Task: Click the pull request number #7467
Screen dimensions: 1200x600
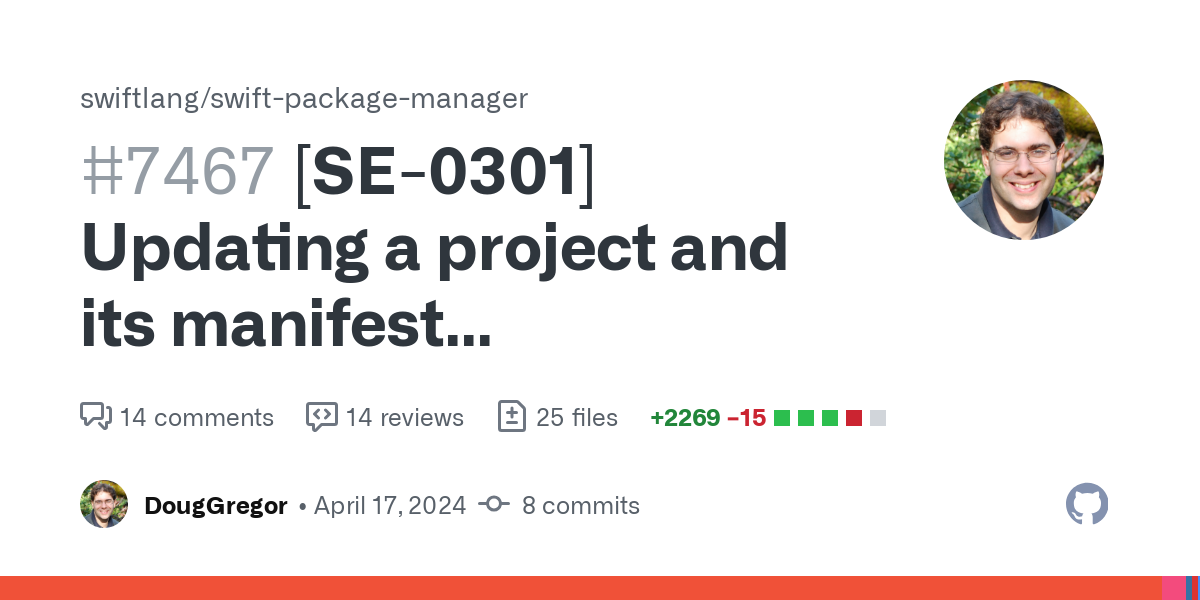Action: 178,171
